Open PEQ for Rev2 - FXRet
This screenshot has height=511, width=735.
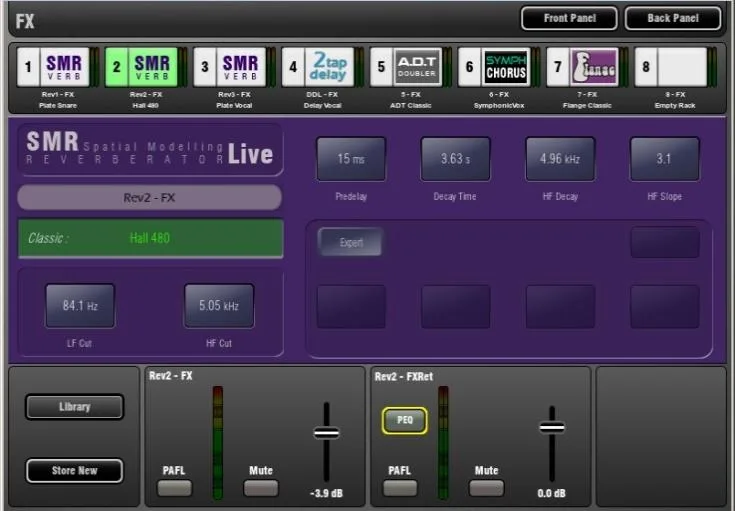click(x=405, y=421)
